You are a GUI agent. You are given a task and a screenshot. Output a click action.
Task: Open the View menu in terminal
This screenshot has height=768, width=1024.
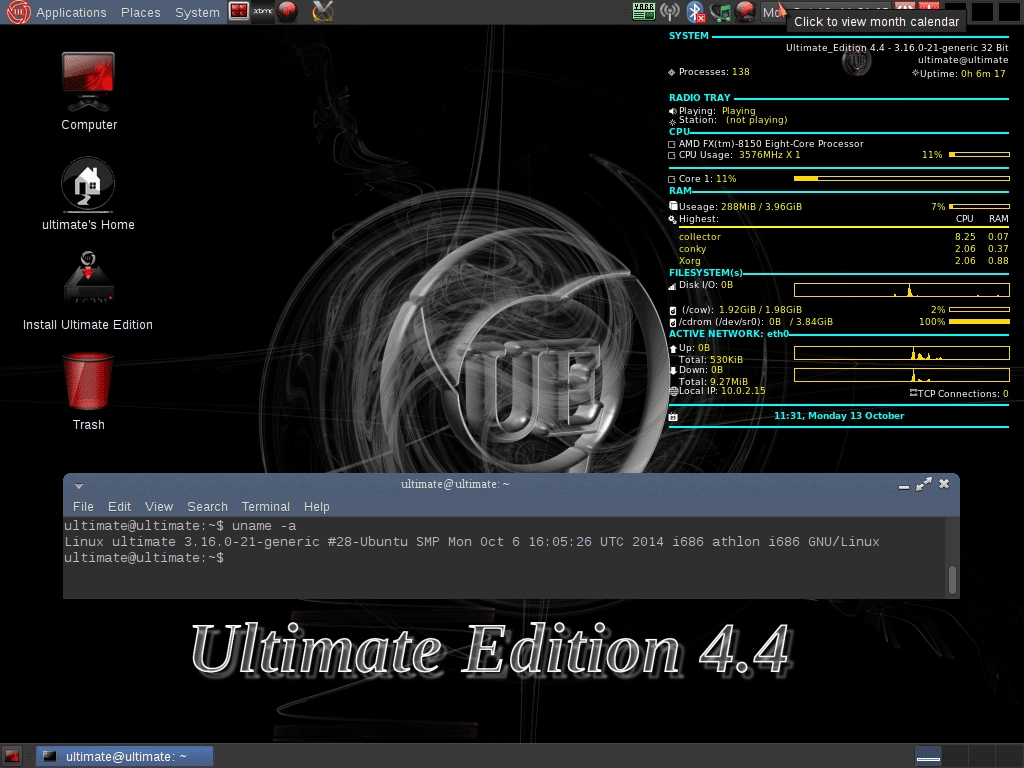pyautogui.click(x=159, y=507)
